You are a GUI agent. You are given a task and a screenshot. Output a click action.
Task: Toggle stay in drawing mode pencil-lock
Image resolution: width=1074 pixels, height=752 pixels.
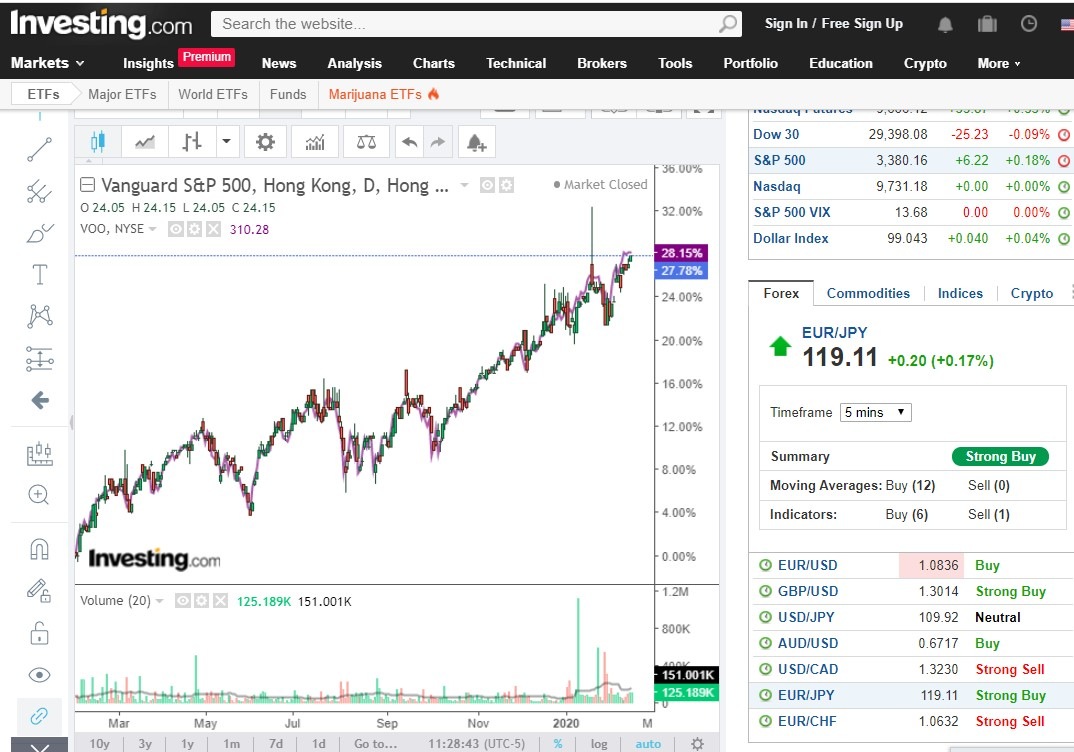coord(39,590)
